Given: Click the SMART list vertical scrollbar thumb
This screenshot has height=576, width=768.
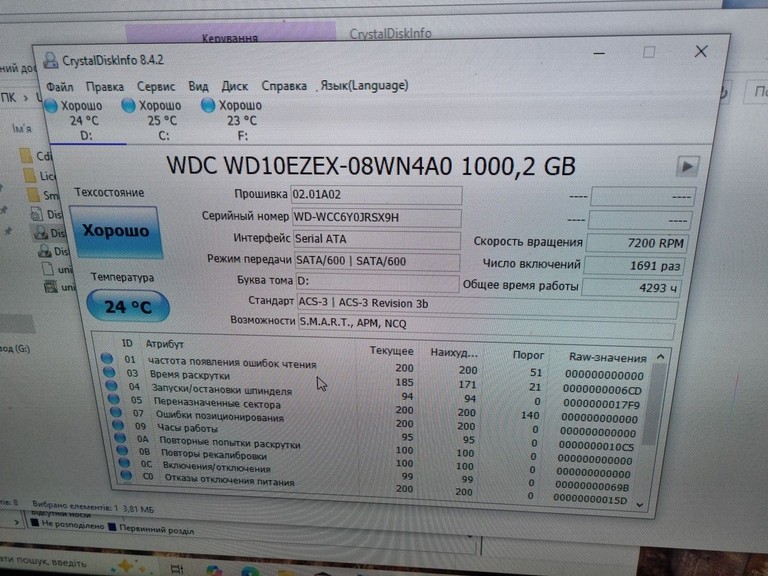Looking at the screenshot, I should coord(653,405).
